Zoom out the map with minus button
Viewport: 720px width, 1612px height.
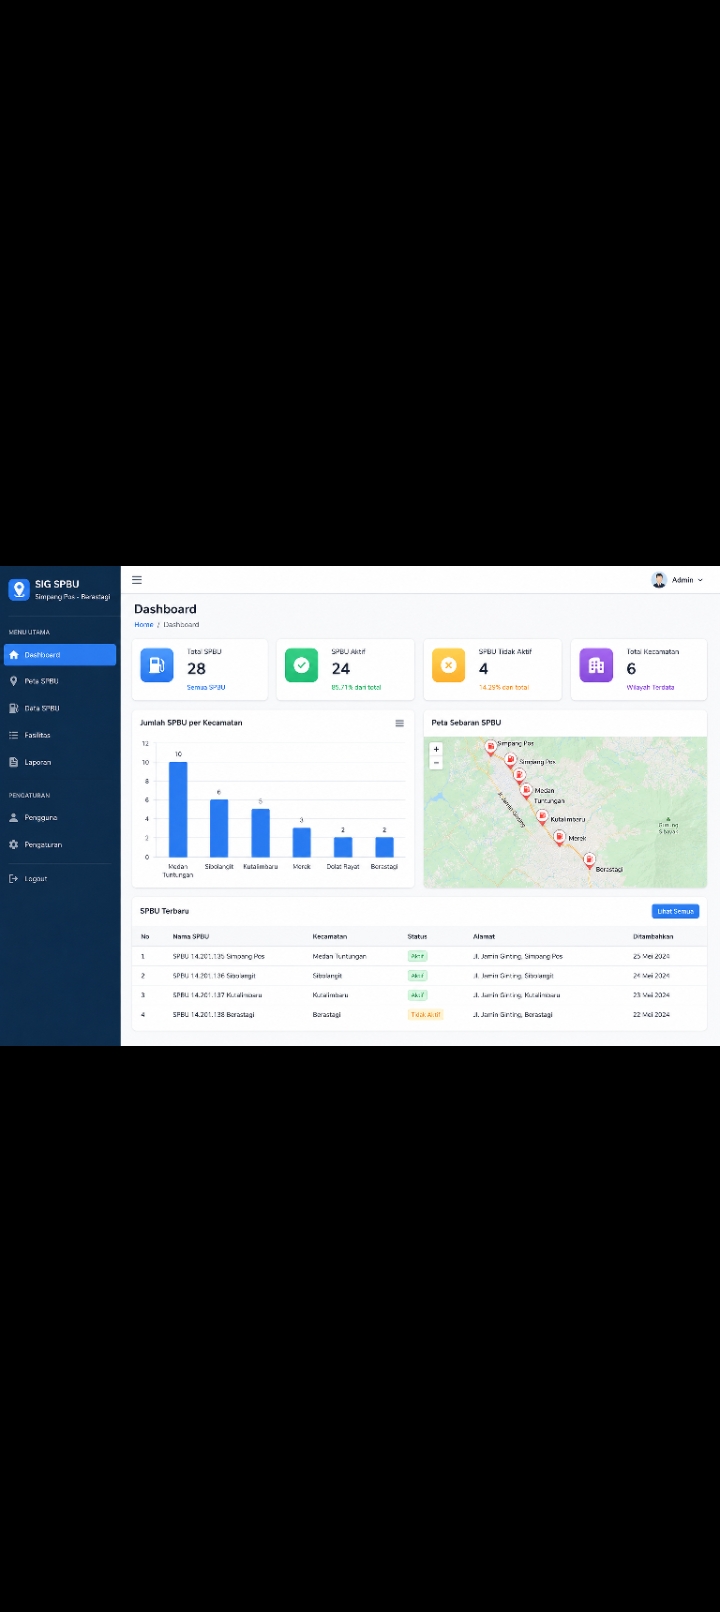pyautogui.click(x=436, y=762)
